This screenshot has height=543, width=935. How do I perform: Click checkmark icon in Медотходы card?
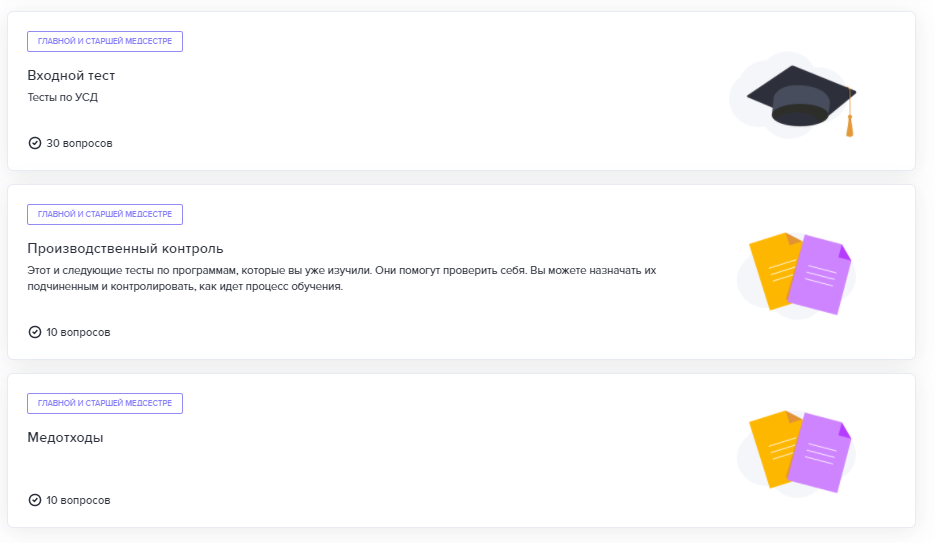click(35, 500)
